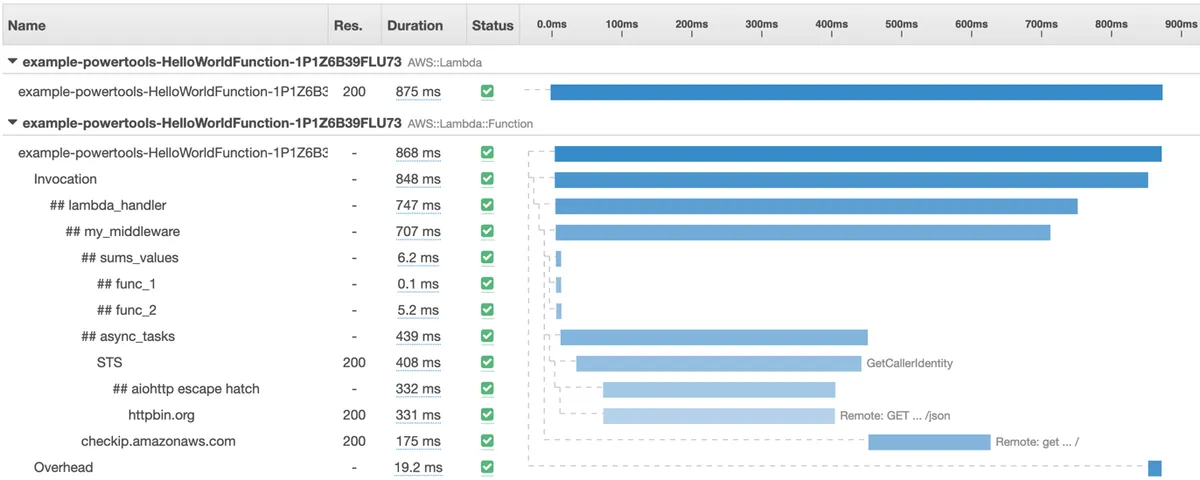The width and height of the screenshot is (1200, 480).
Task: Click the green status check for Invocation
Action: pos(487,179)
